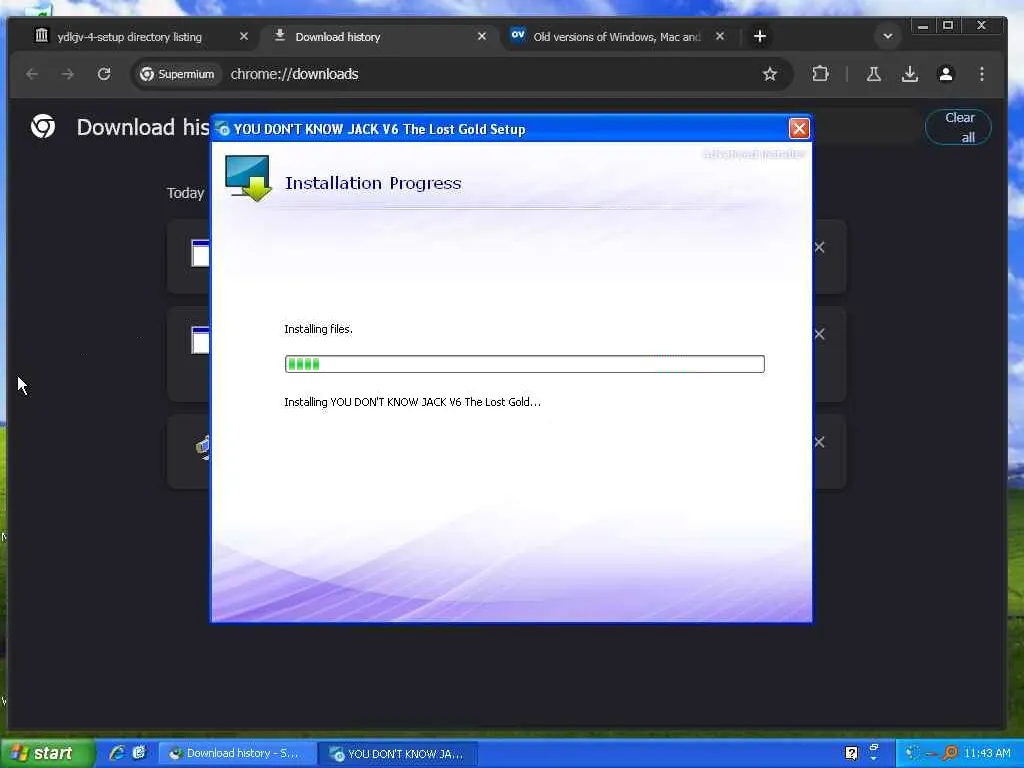Bookmark this page with star icon
The height and width of the screenshot is (768, 1024).
[770, 74]
